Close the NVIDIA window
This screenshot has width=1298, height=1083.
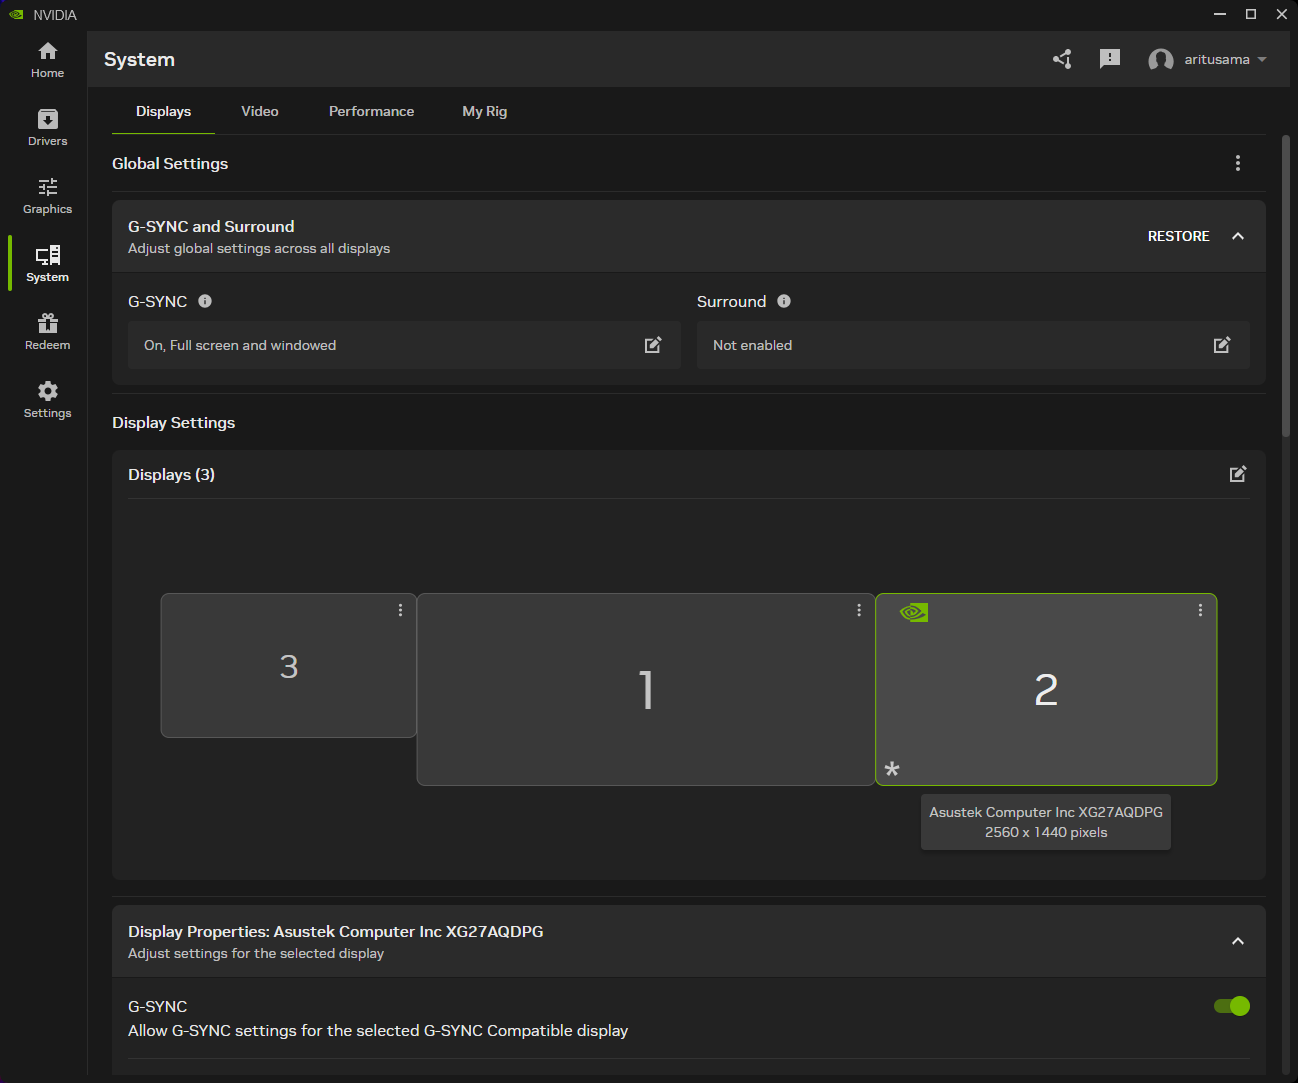[1282, 14]
